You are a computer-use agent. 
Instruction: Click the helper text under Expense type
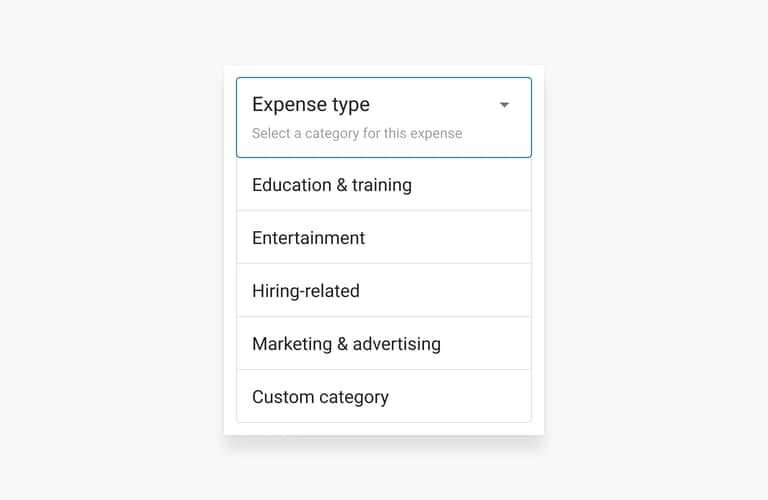pos(356,133)
